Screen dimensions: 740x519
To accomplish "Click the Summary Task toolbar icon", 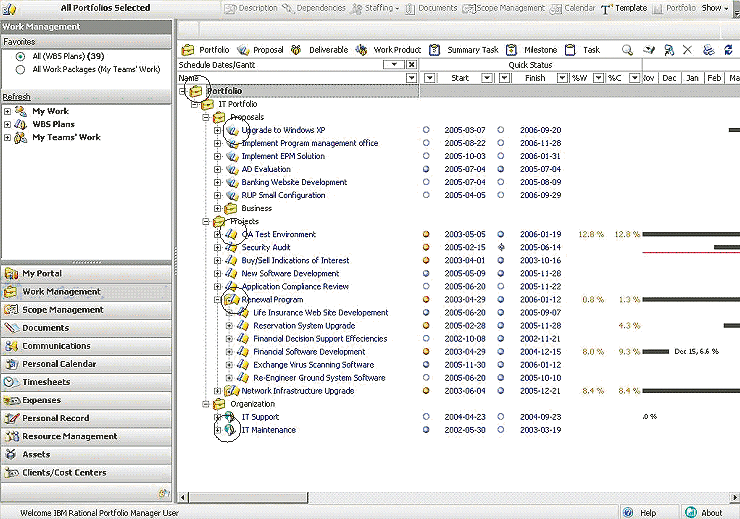I will (x=435, y=50).
